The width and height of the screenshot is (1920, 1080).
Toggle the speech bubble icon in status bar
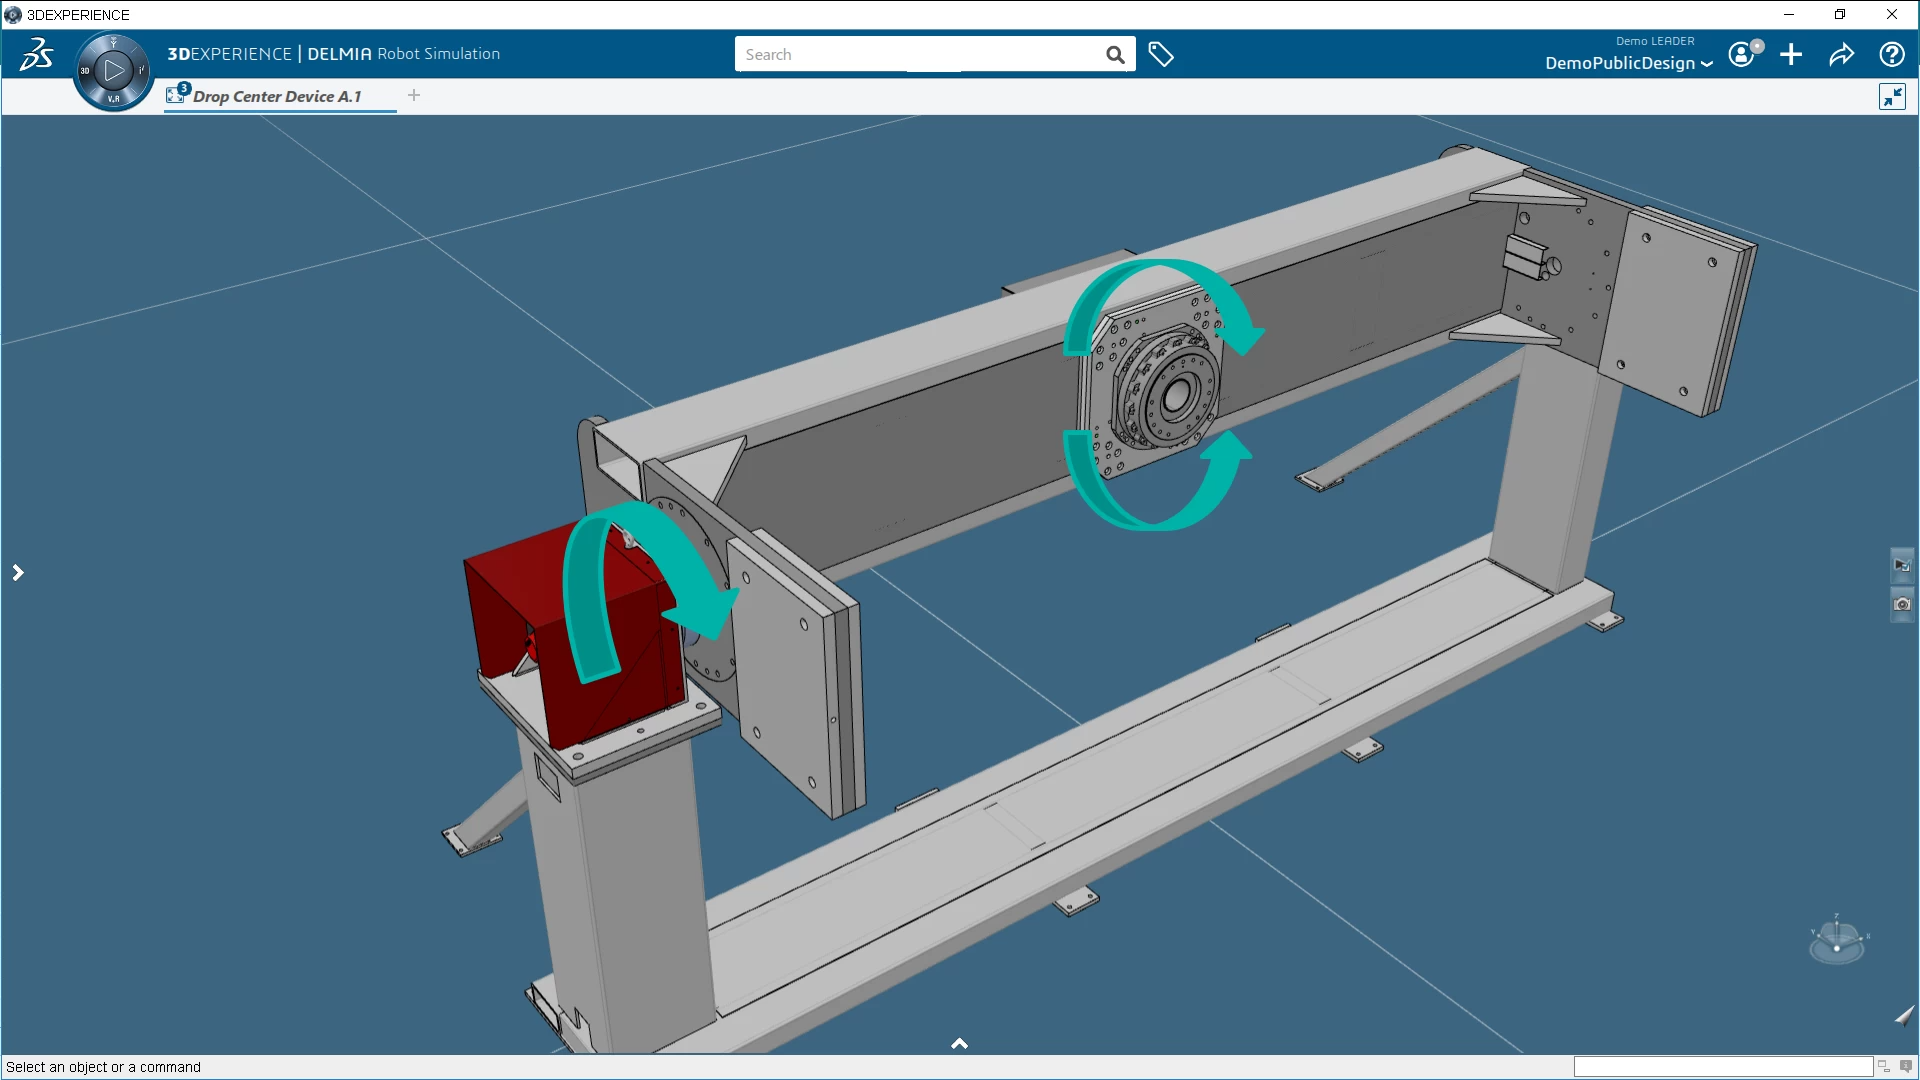tap(1906, 1066)
